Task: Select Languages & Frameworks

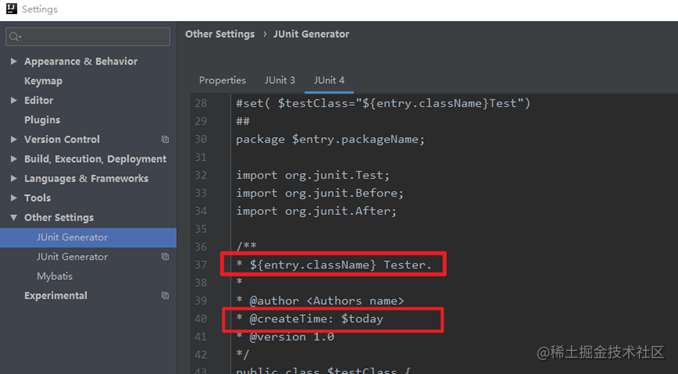Action: [x=86, y=179]
